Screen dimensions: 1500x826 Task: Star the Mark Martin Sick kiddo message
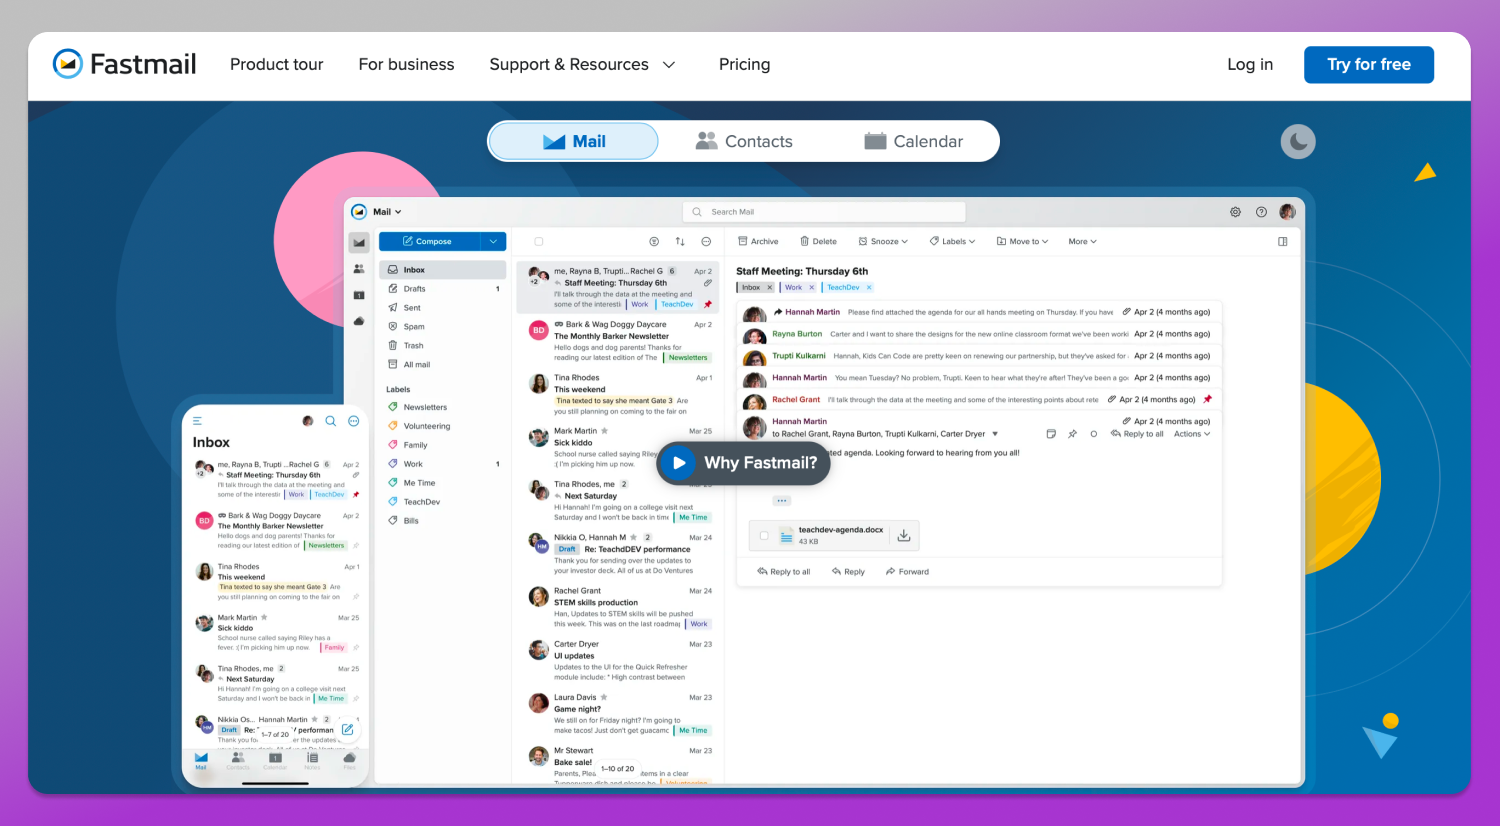605,431
